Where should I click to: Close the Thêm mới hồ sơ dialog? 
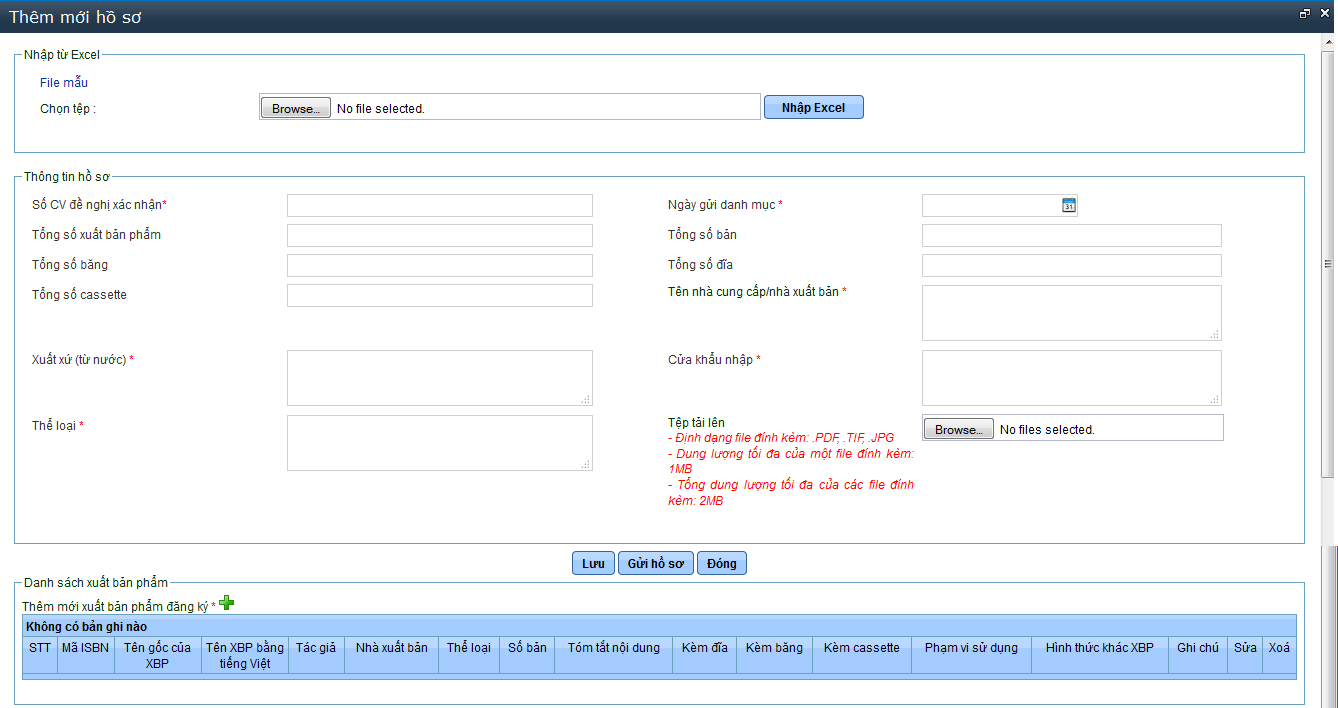pyautogui.click(x=1323, y=13)
